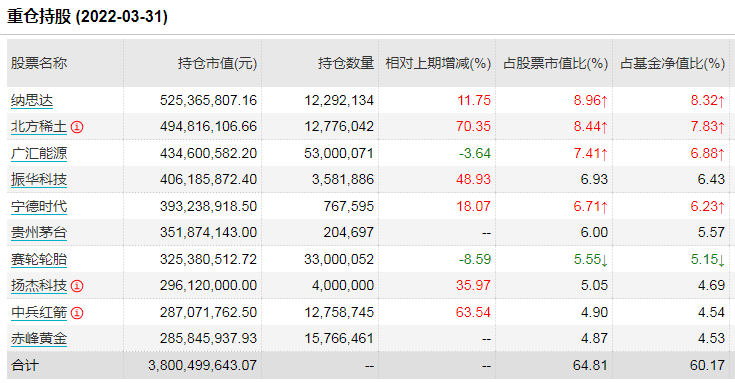This screenshot has height=383, width=735.
Task: Click the holding quantity 12,776,042
Action: pos(339,127)
